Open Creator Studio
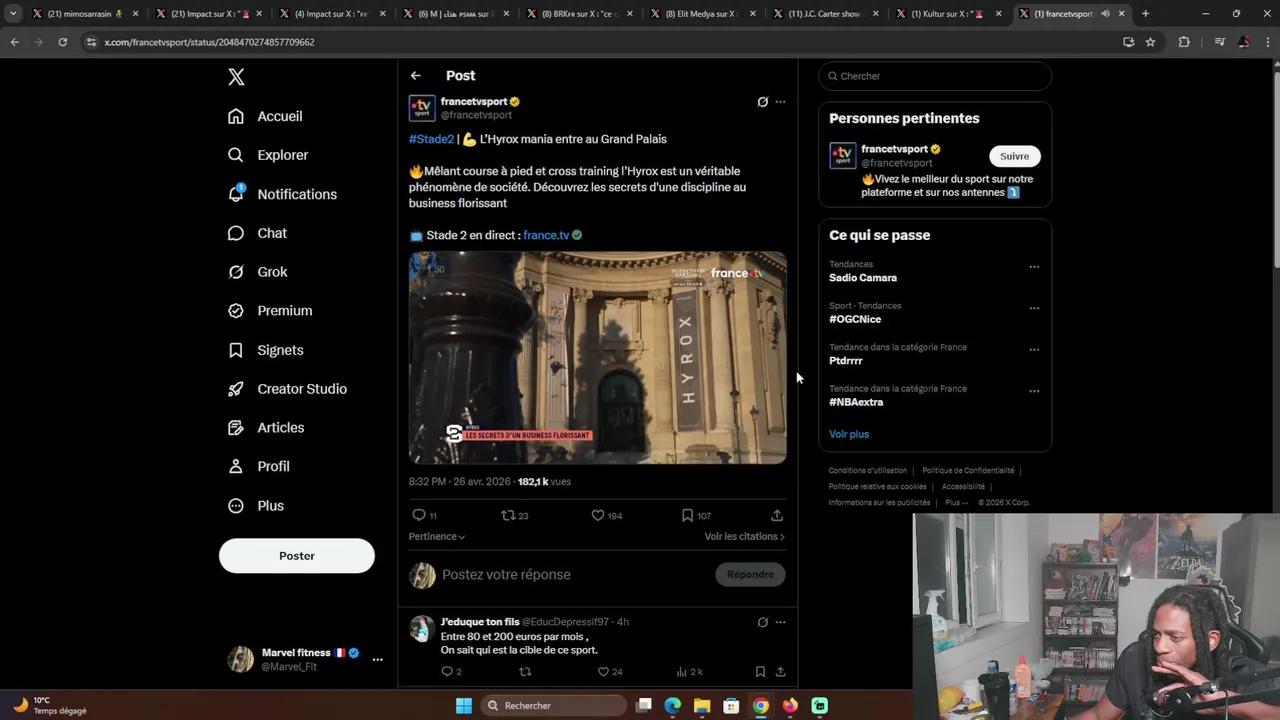The height and width of the screenshot is (720, 1280). pos(287,389)
